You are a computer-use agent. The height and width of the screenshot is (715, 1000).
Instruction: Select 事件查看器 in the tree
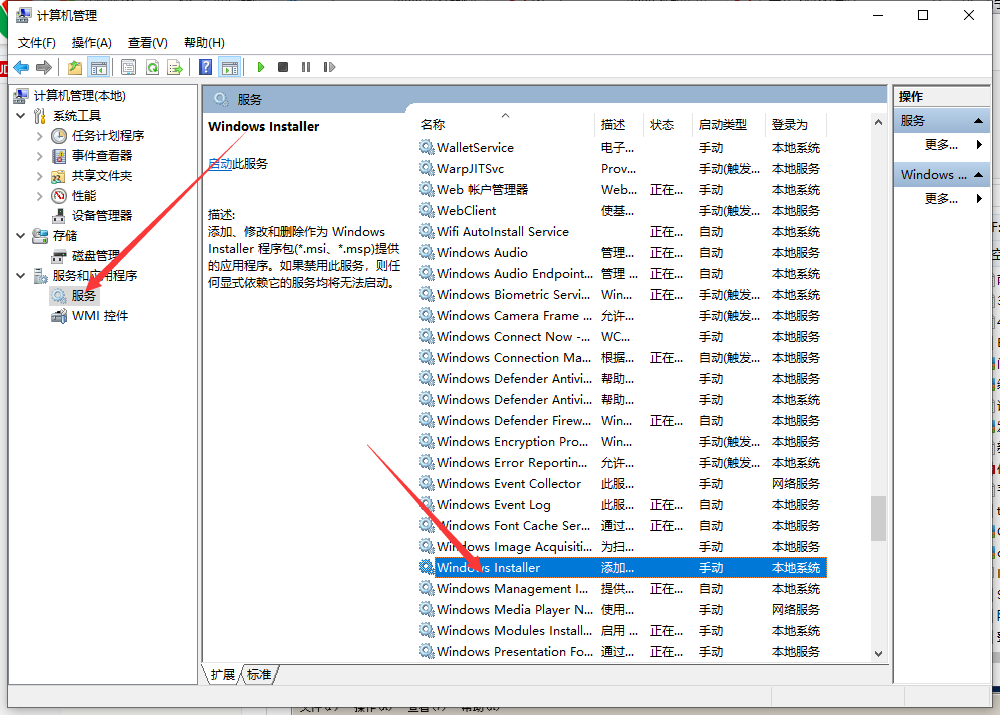[x=102, y=156]
